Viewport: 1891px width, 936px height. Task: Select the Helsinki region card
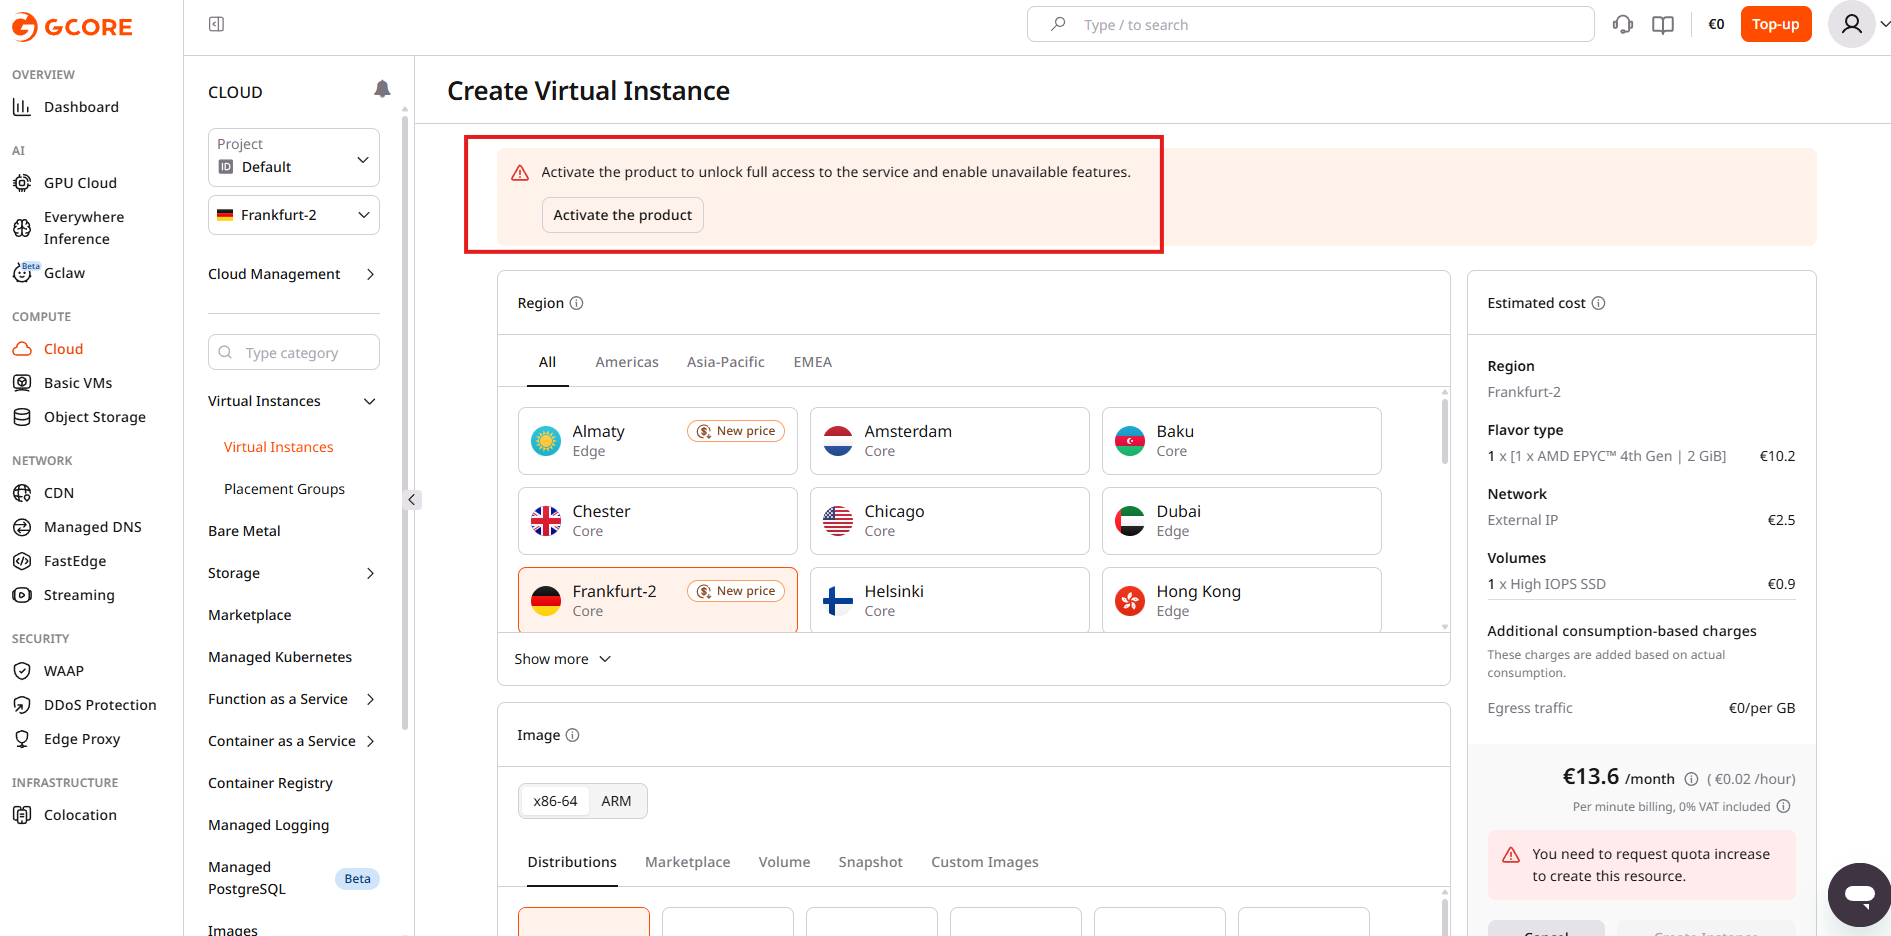949,600
